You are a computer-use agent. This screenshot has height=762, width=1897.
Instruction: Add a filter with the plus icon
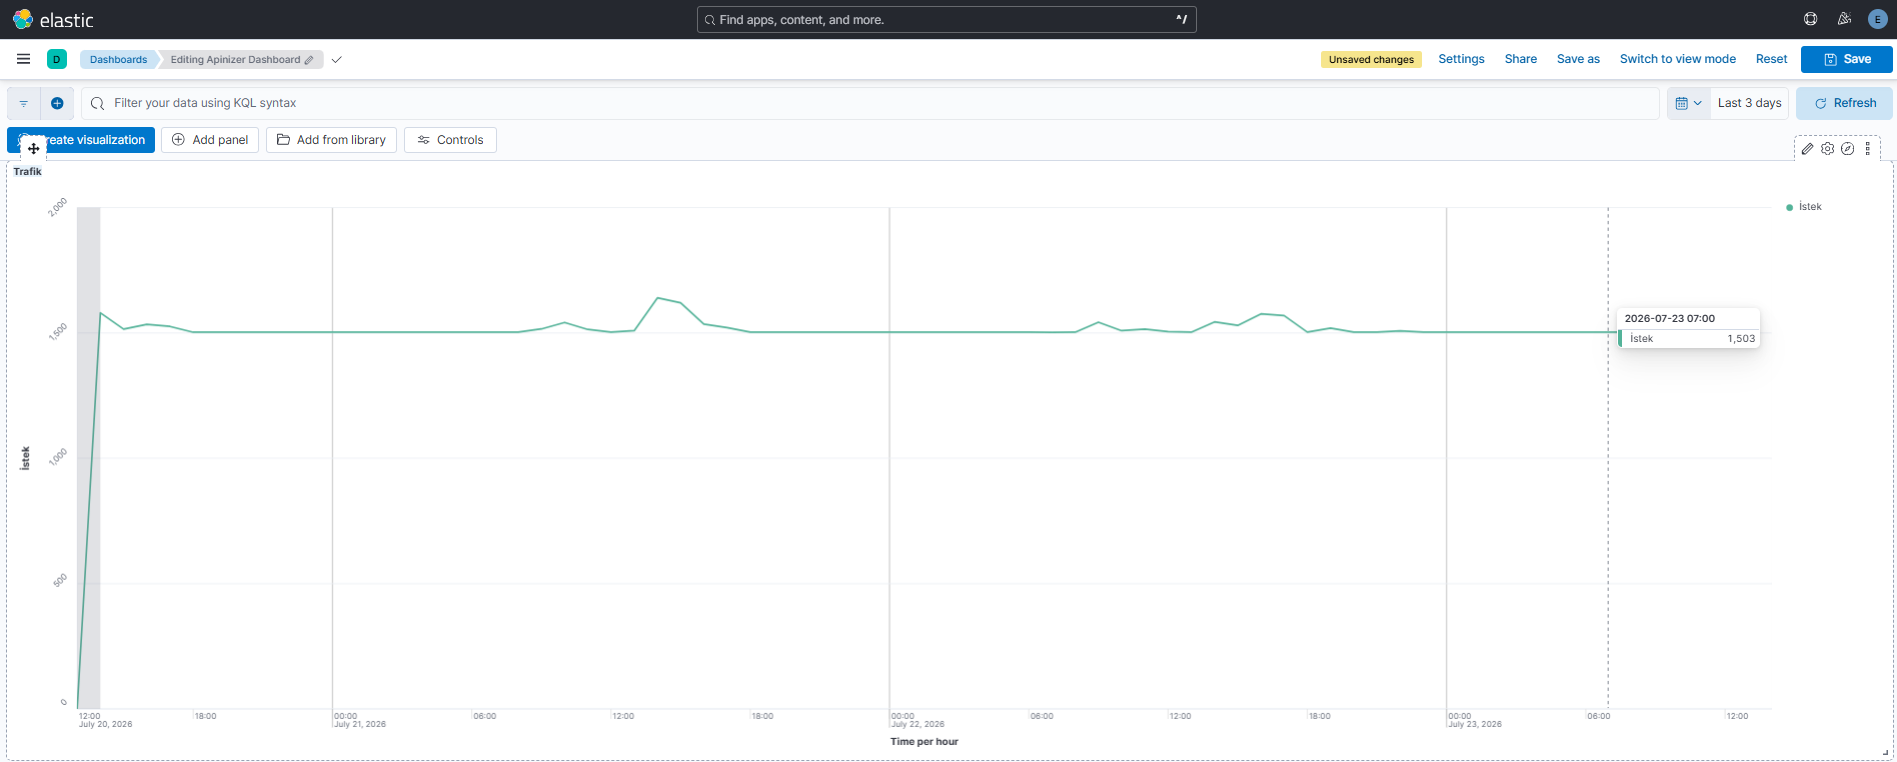(57, 103)
